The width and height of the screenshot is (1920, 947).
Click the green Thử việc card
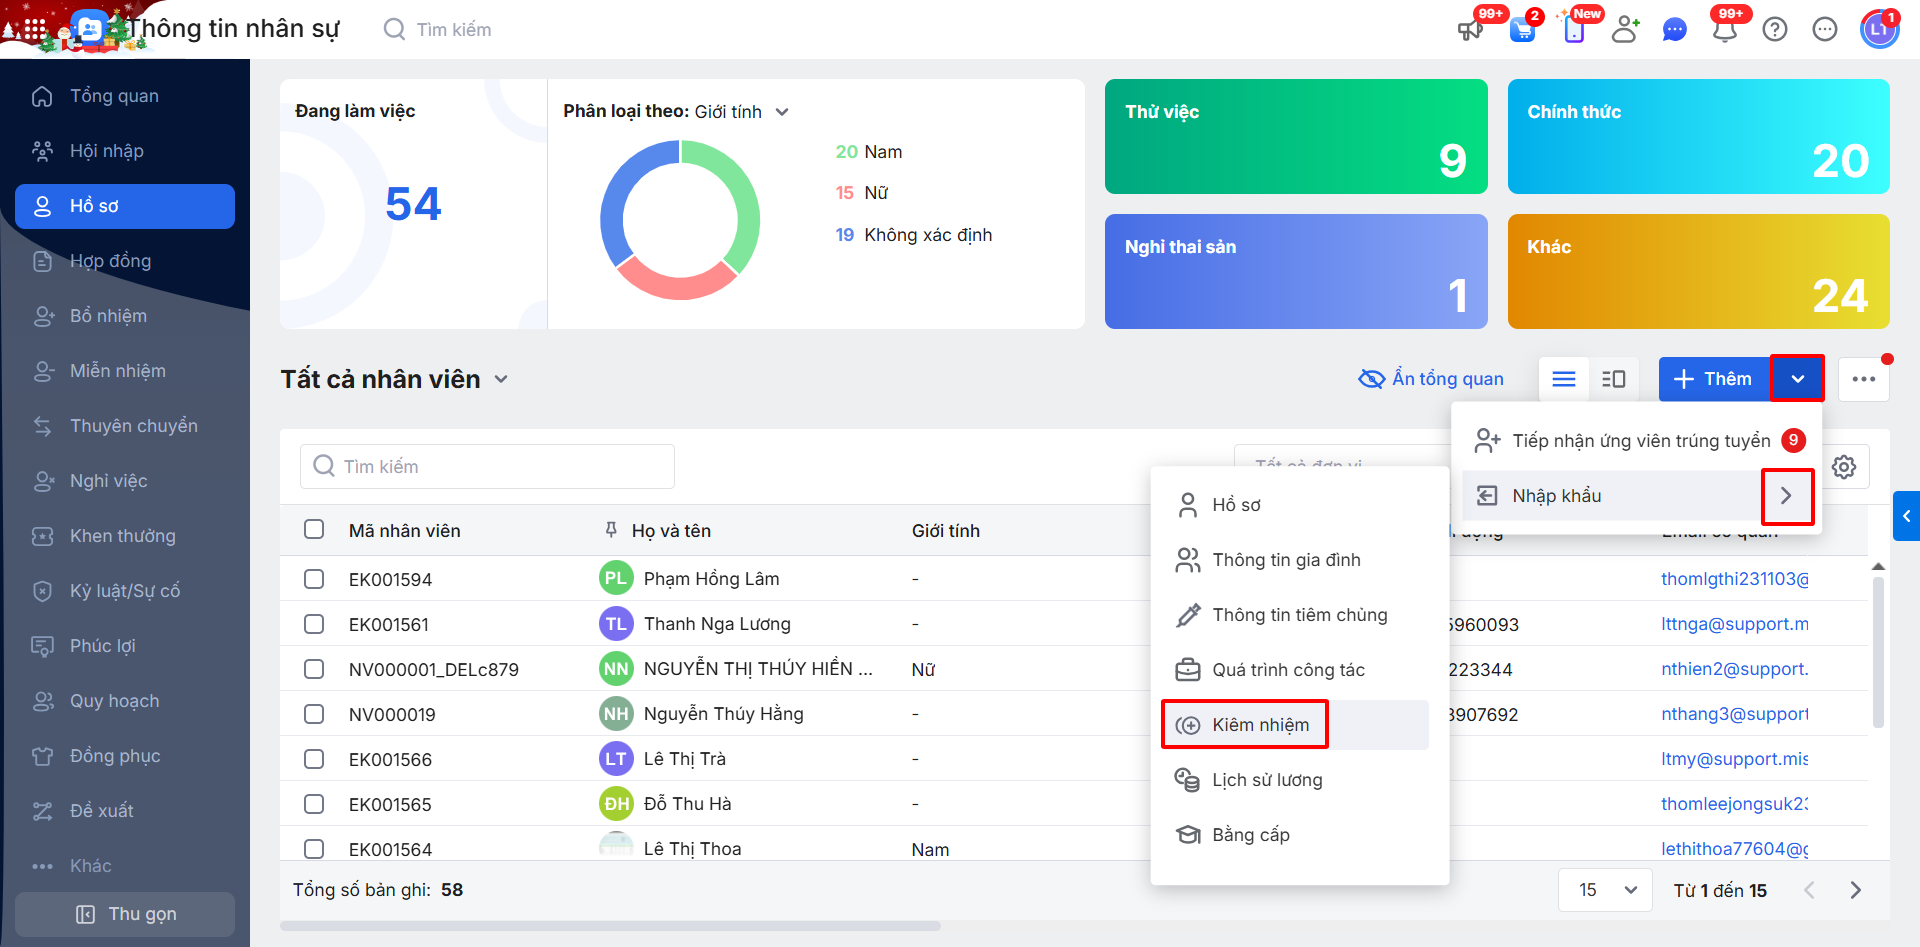point(1295,137)
